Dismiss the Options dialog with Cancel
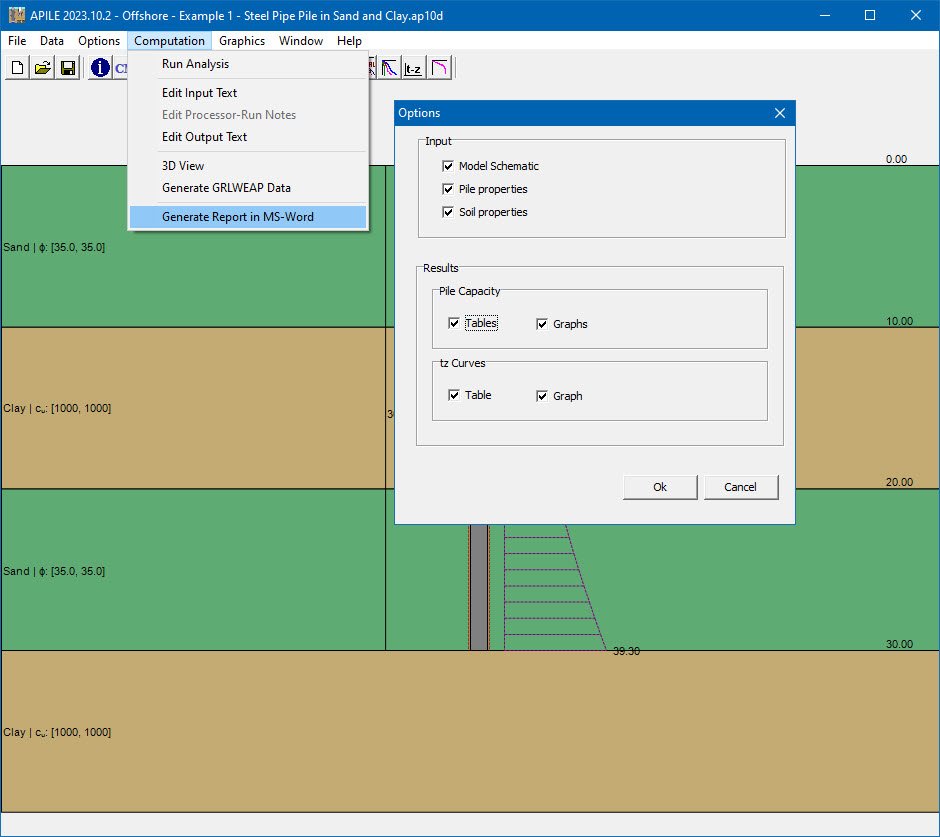The image size is (940, 837). (x=740, y=487)
